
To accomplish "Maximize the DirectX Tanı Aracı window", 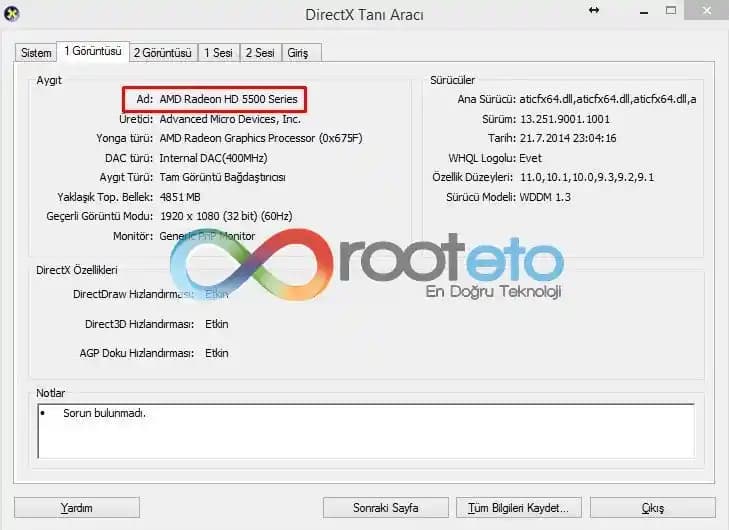I will [x=671, y=10].
